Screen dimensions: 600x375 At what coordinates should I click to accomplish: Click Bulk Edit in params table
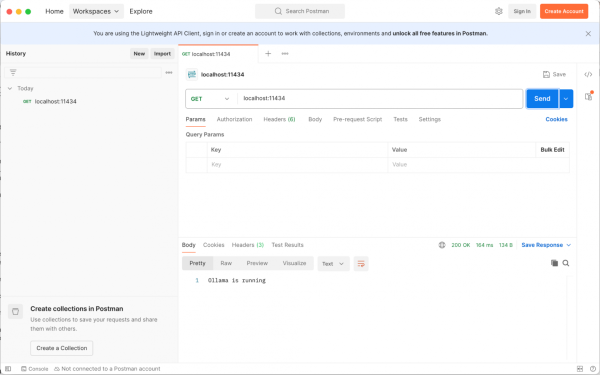click(552, 150)
